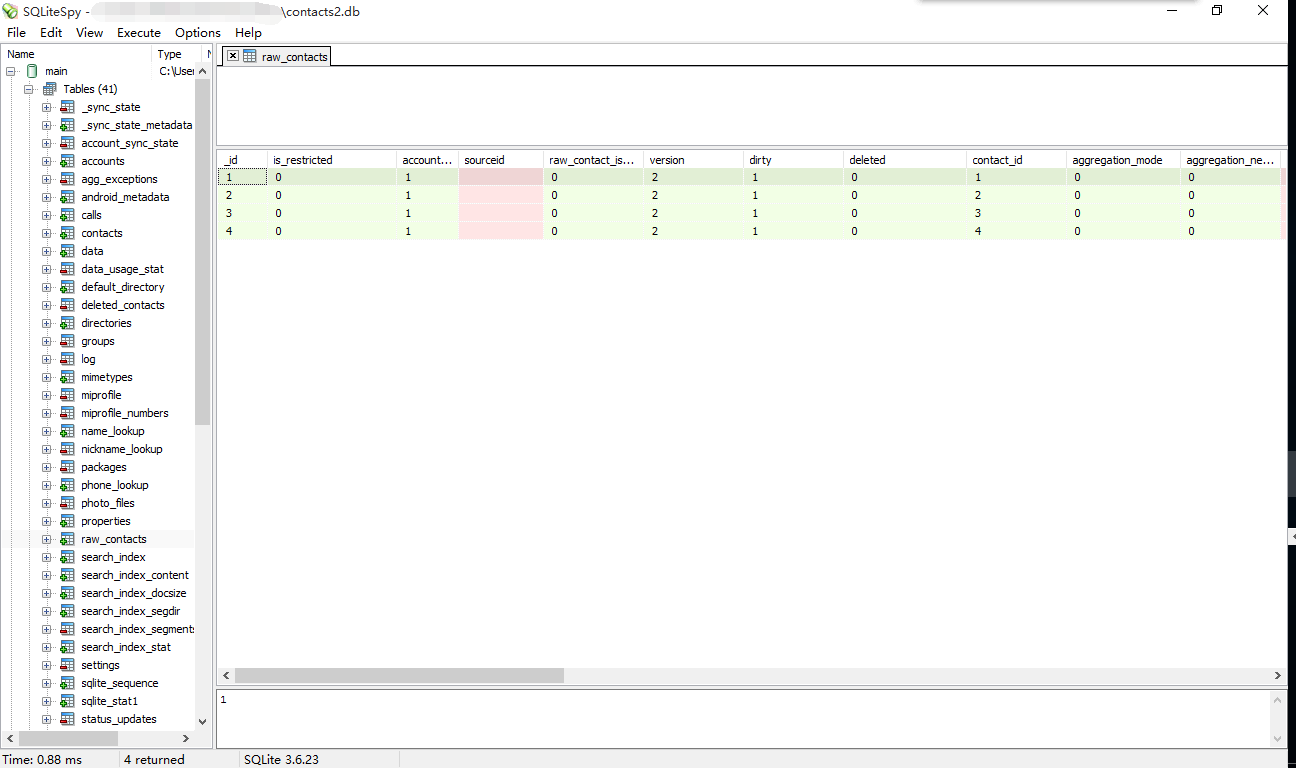Collapse the main database node
Screen dimensions: 1296x768
11,71
